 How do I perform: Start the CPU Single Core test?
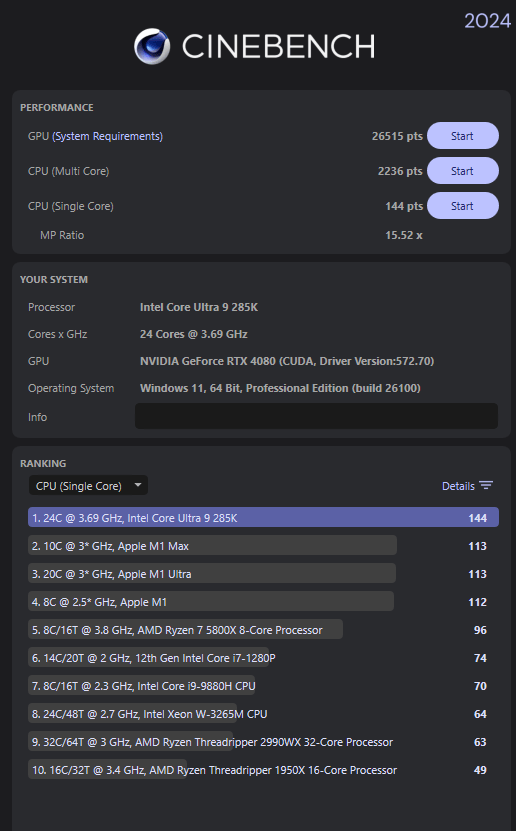[x=462, y=206]
